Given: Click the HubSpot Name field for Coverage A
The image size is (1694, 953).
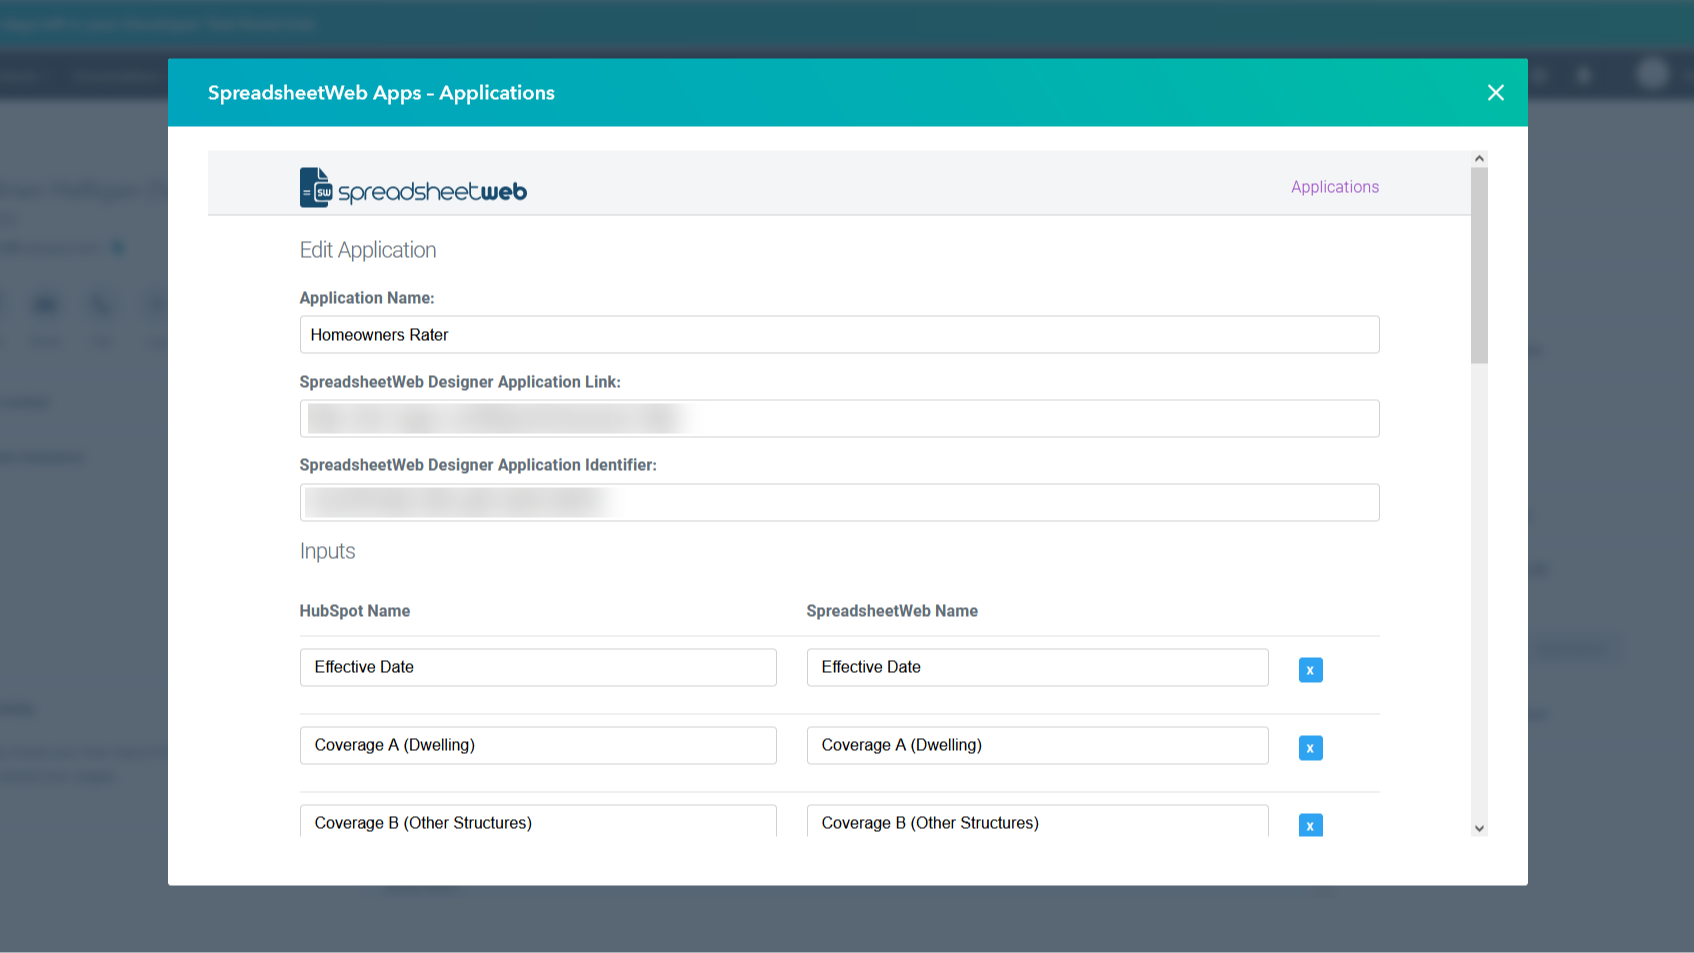Looking at the screenshot, I should (538, 745).
